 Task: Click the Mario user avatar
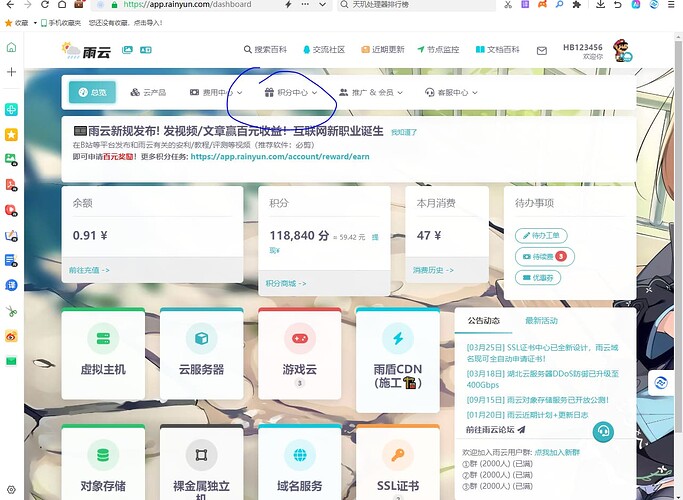click(622, 50)
